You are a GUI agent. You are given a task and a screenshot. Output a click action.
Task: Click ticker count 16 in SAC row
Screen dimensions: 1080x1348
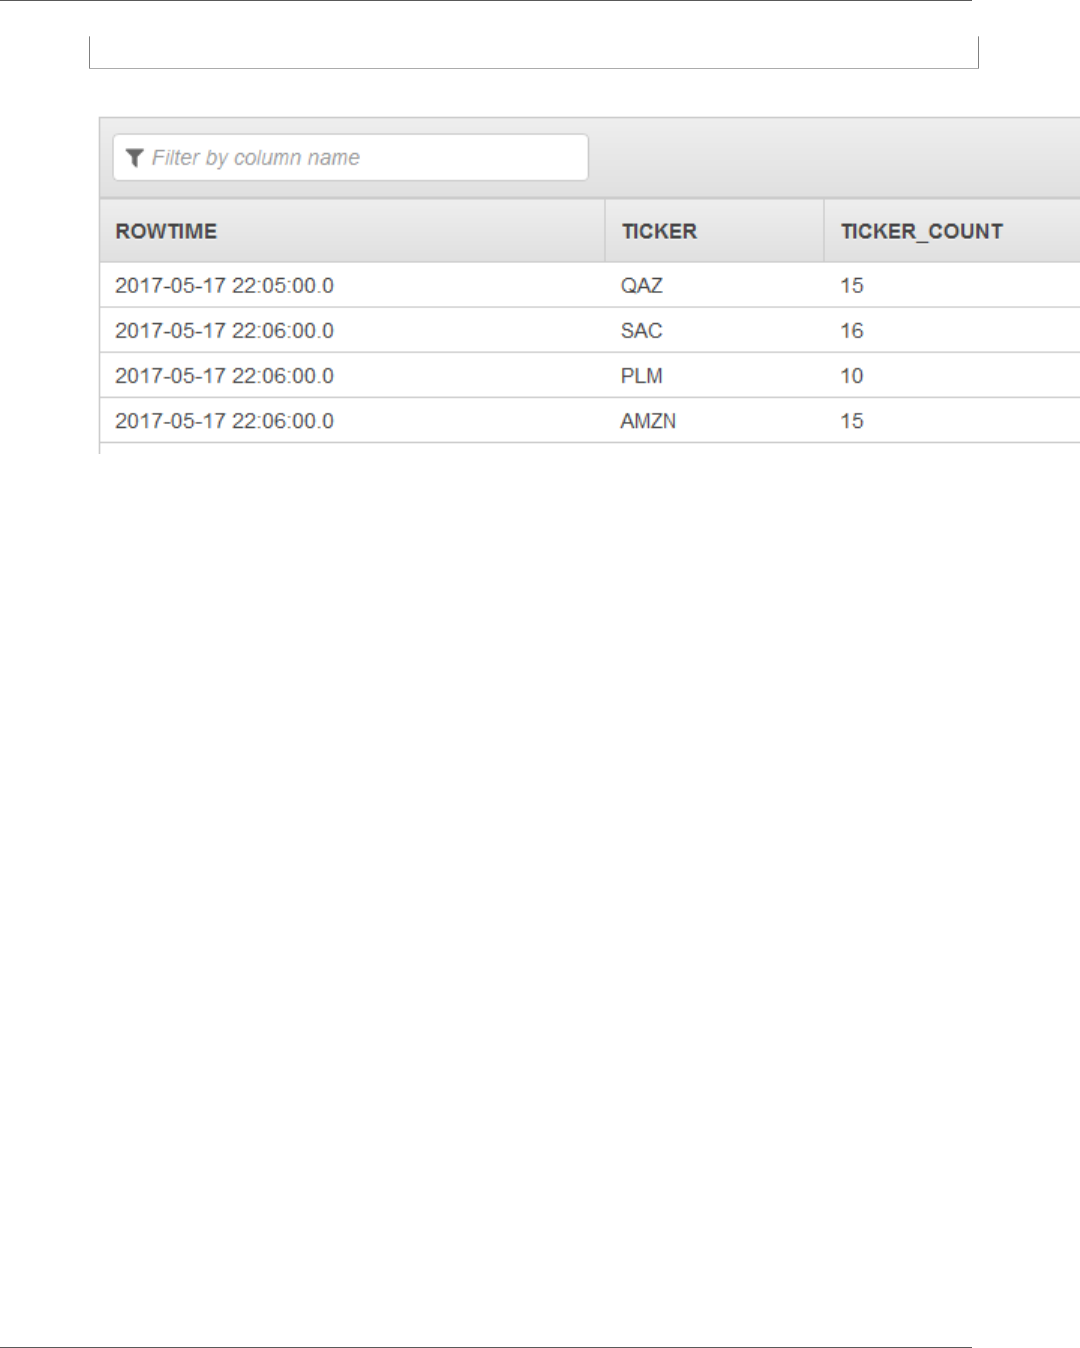click(952, 330)
